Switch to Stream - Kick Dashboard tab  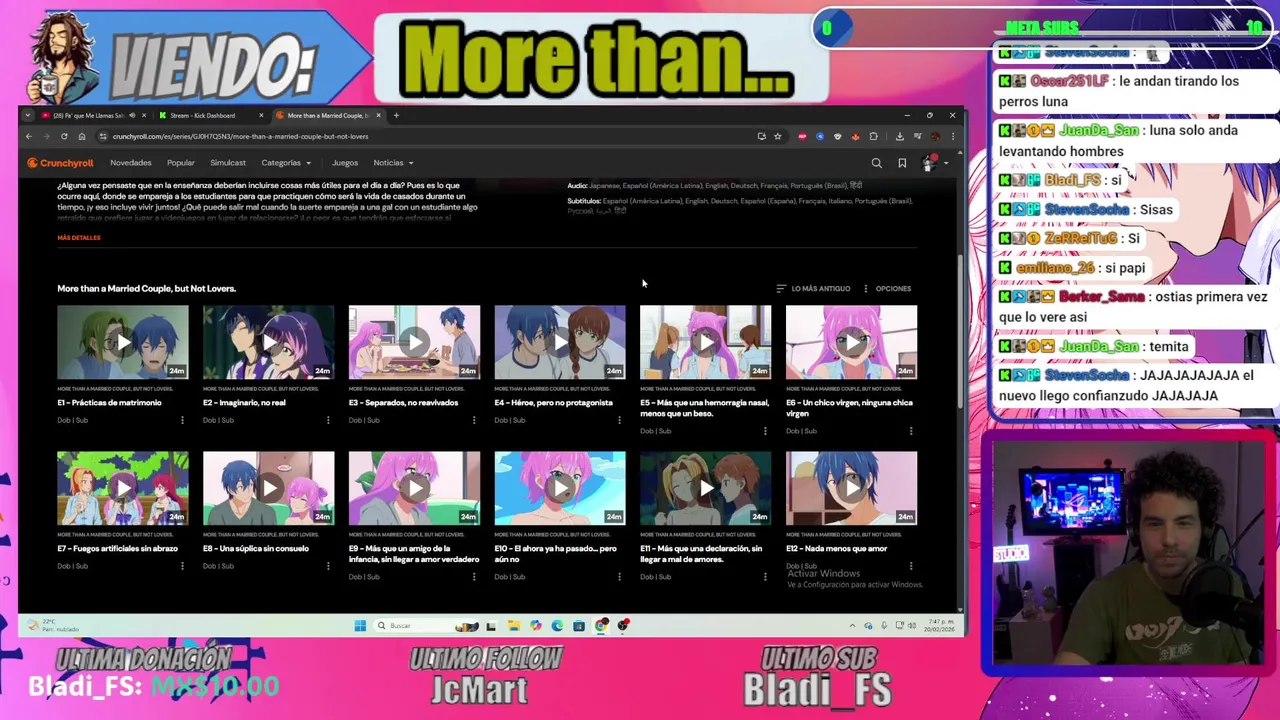210,115
